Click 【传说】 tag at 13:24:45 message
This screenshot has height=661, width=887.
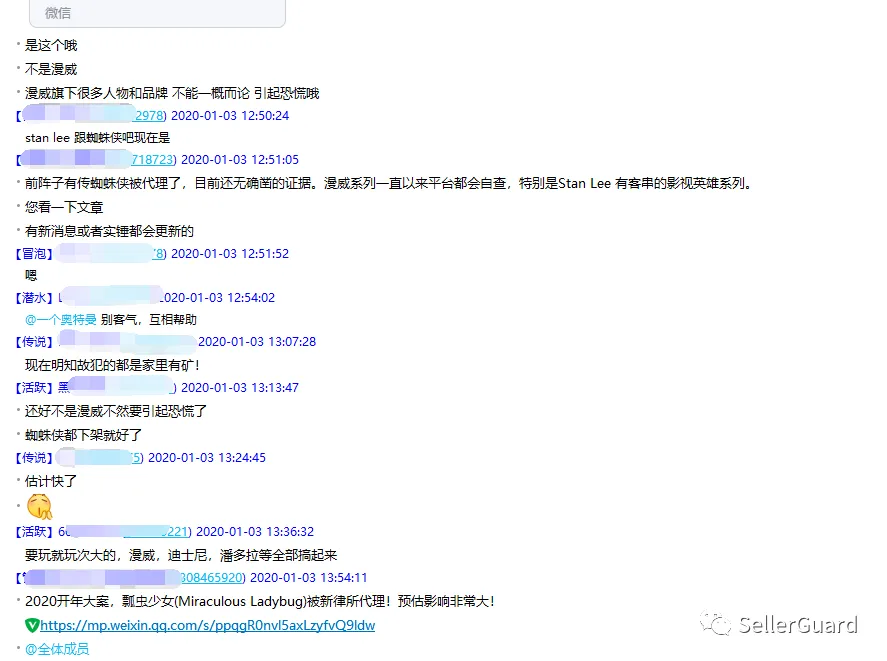click(34, 458)
